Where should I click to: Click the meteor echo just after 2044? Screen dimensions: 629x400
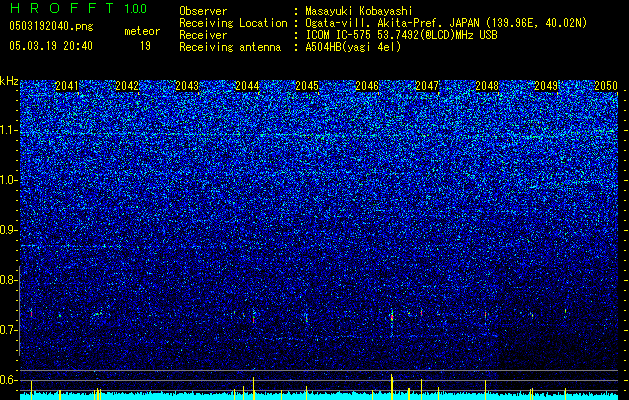(254, 319)
